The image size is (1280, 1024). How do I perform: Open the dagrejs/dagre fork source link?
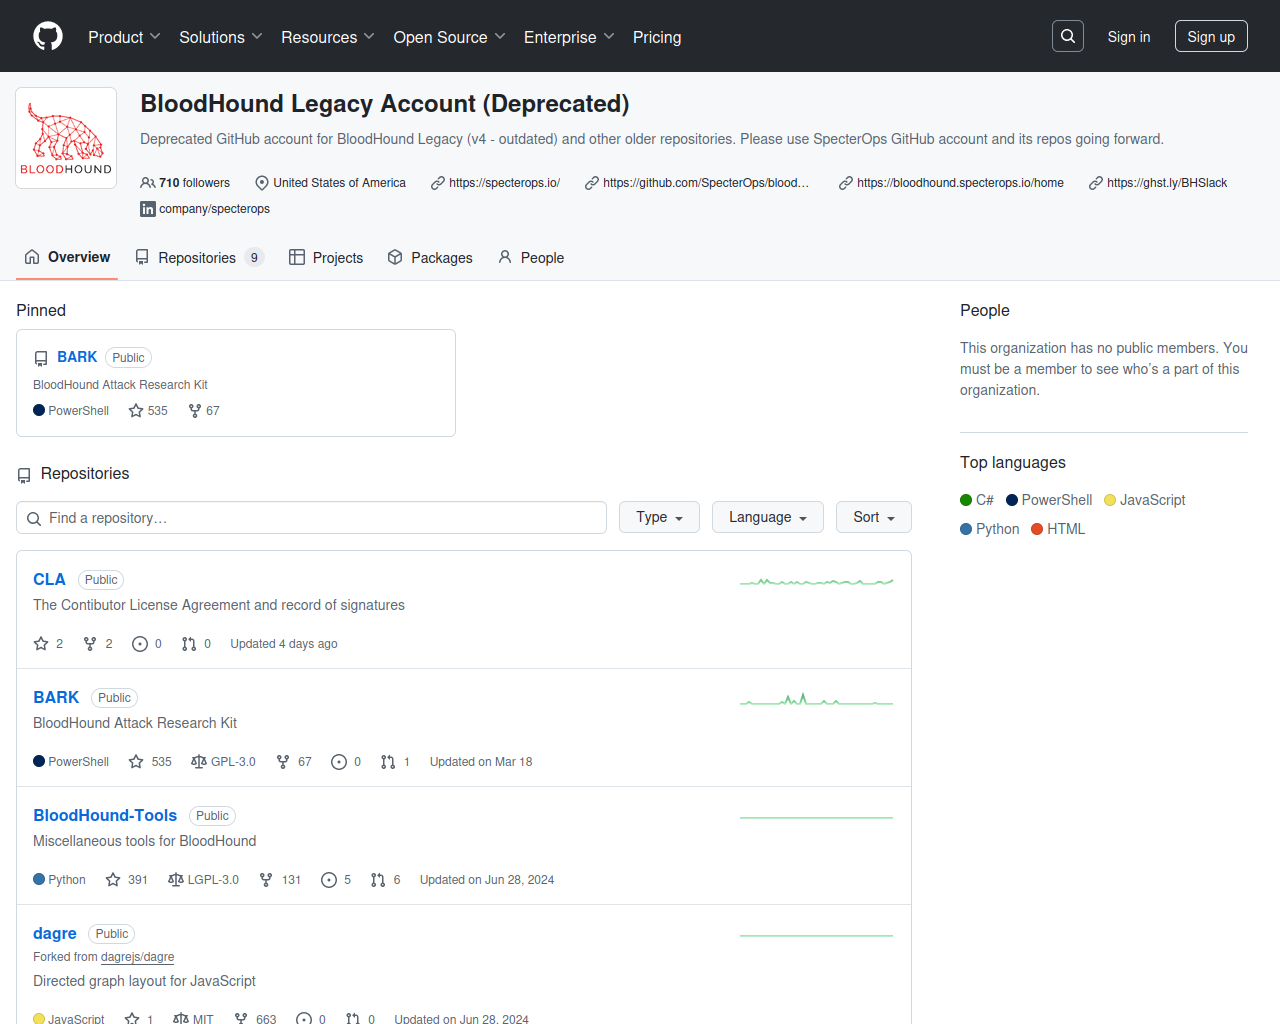[x=138, y=957]
